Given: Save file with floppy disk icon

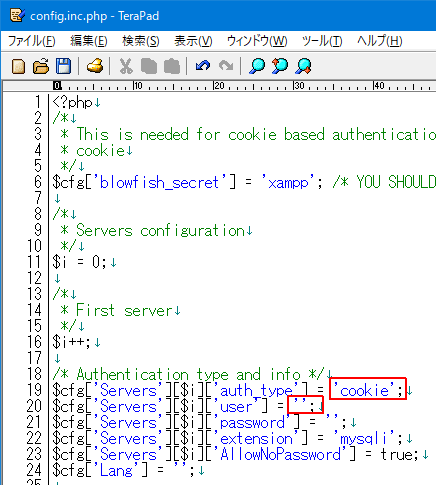Looking at the screenshot, I should tap(63, 66).
